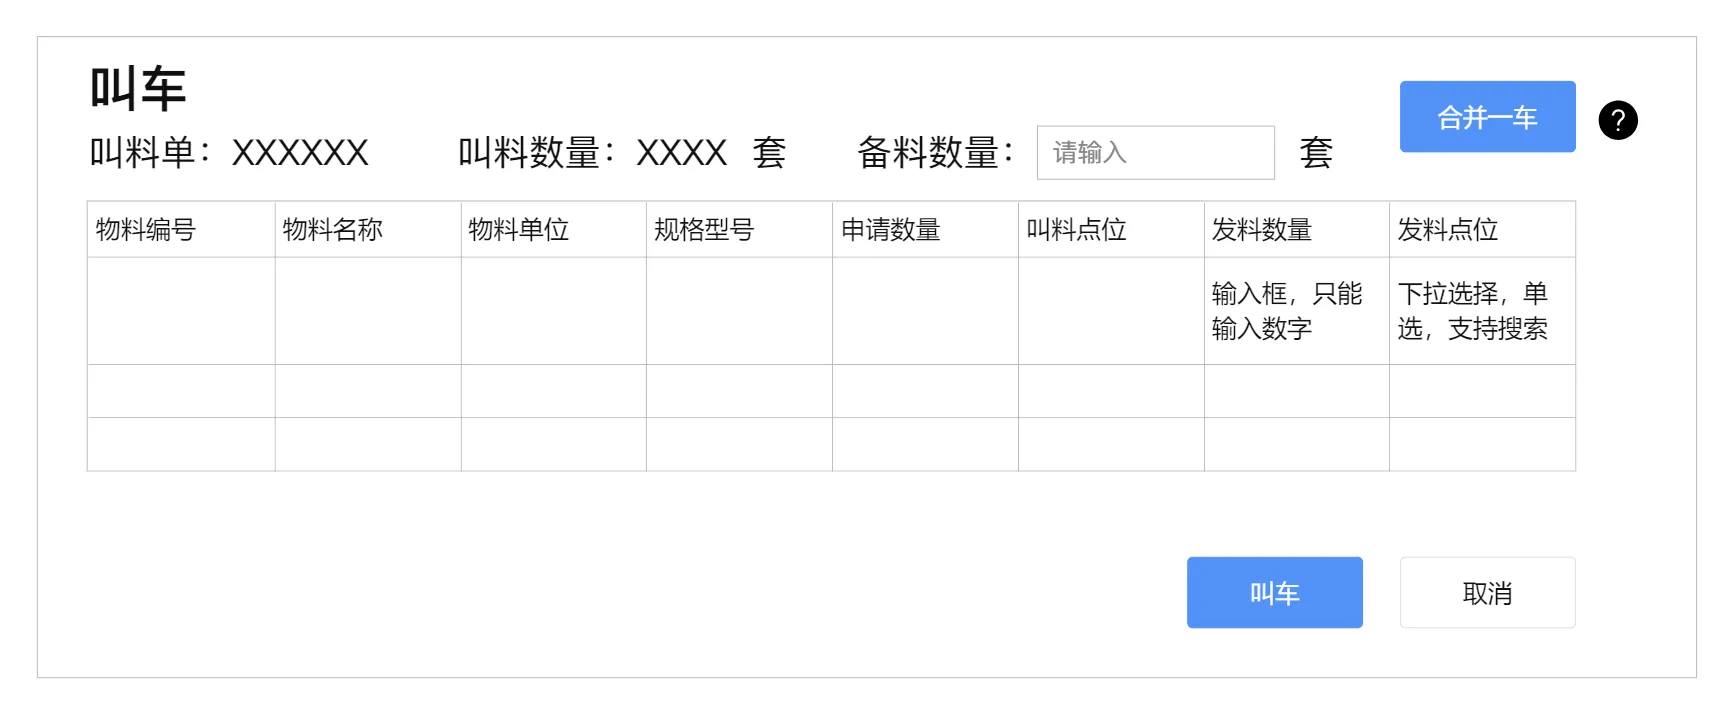Click the 叫料单 XXXXXX label text
The image size is (1727, 727).
tap(229, 152)
